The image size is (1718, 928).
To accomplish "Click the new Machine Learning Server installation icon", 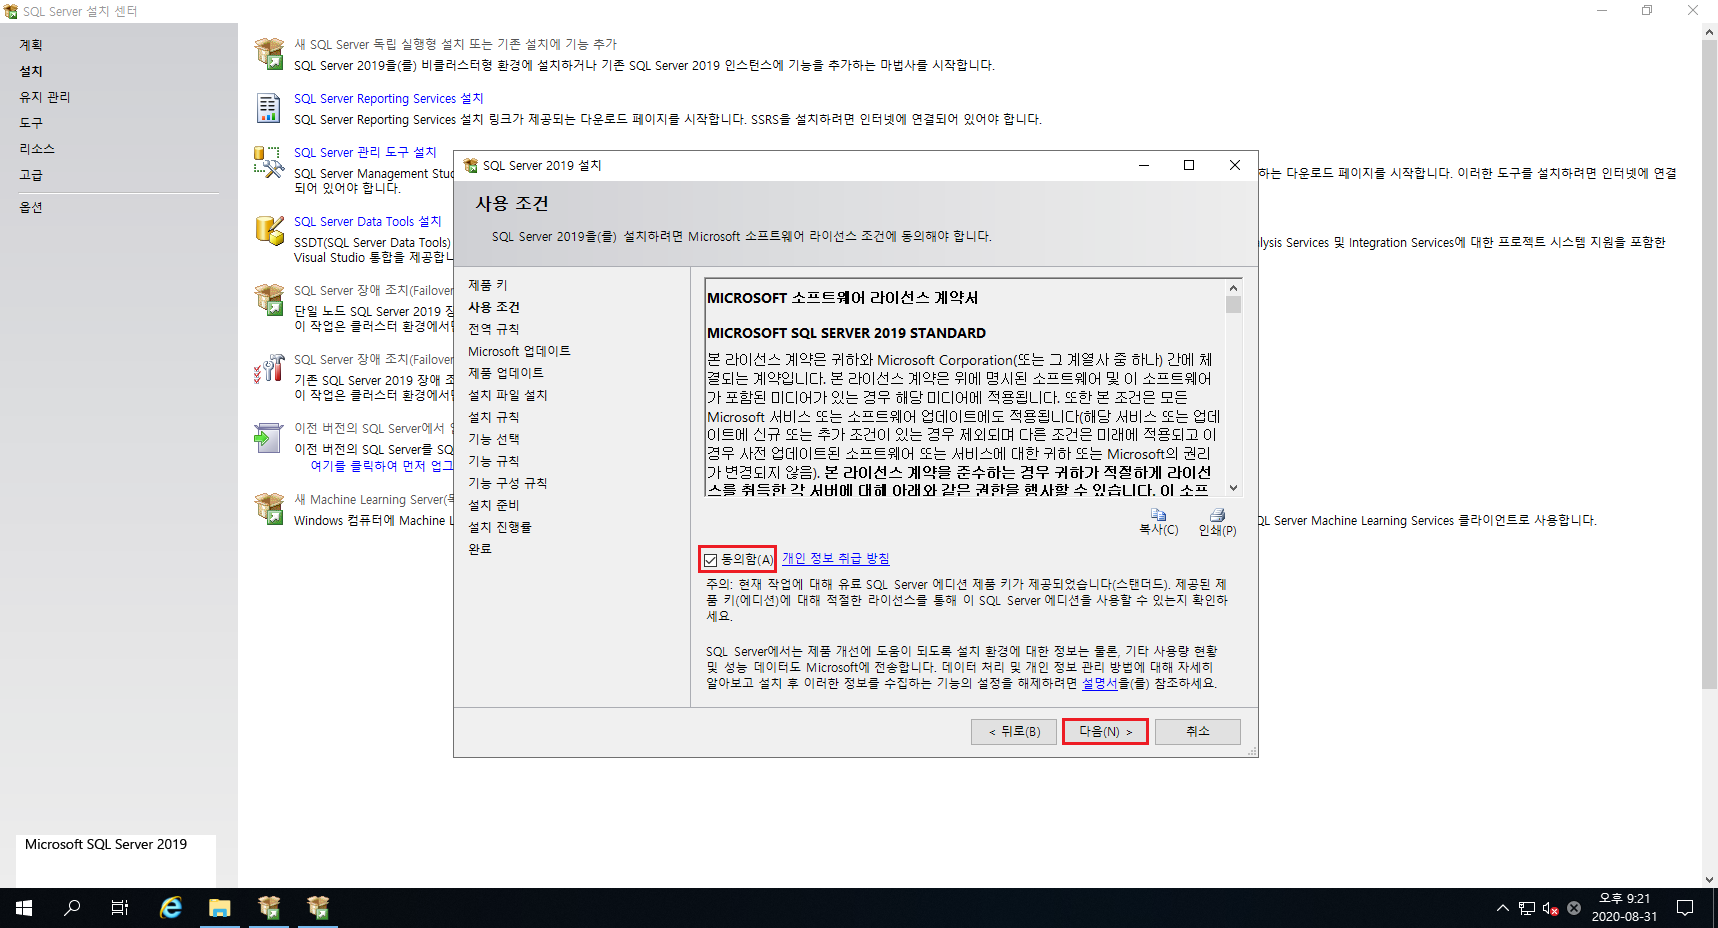I will pos(269,509).
